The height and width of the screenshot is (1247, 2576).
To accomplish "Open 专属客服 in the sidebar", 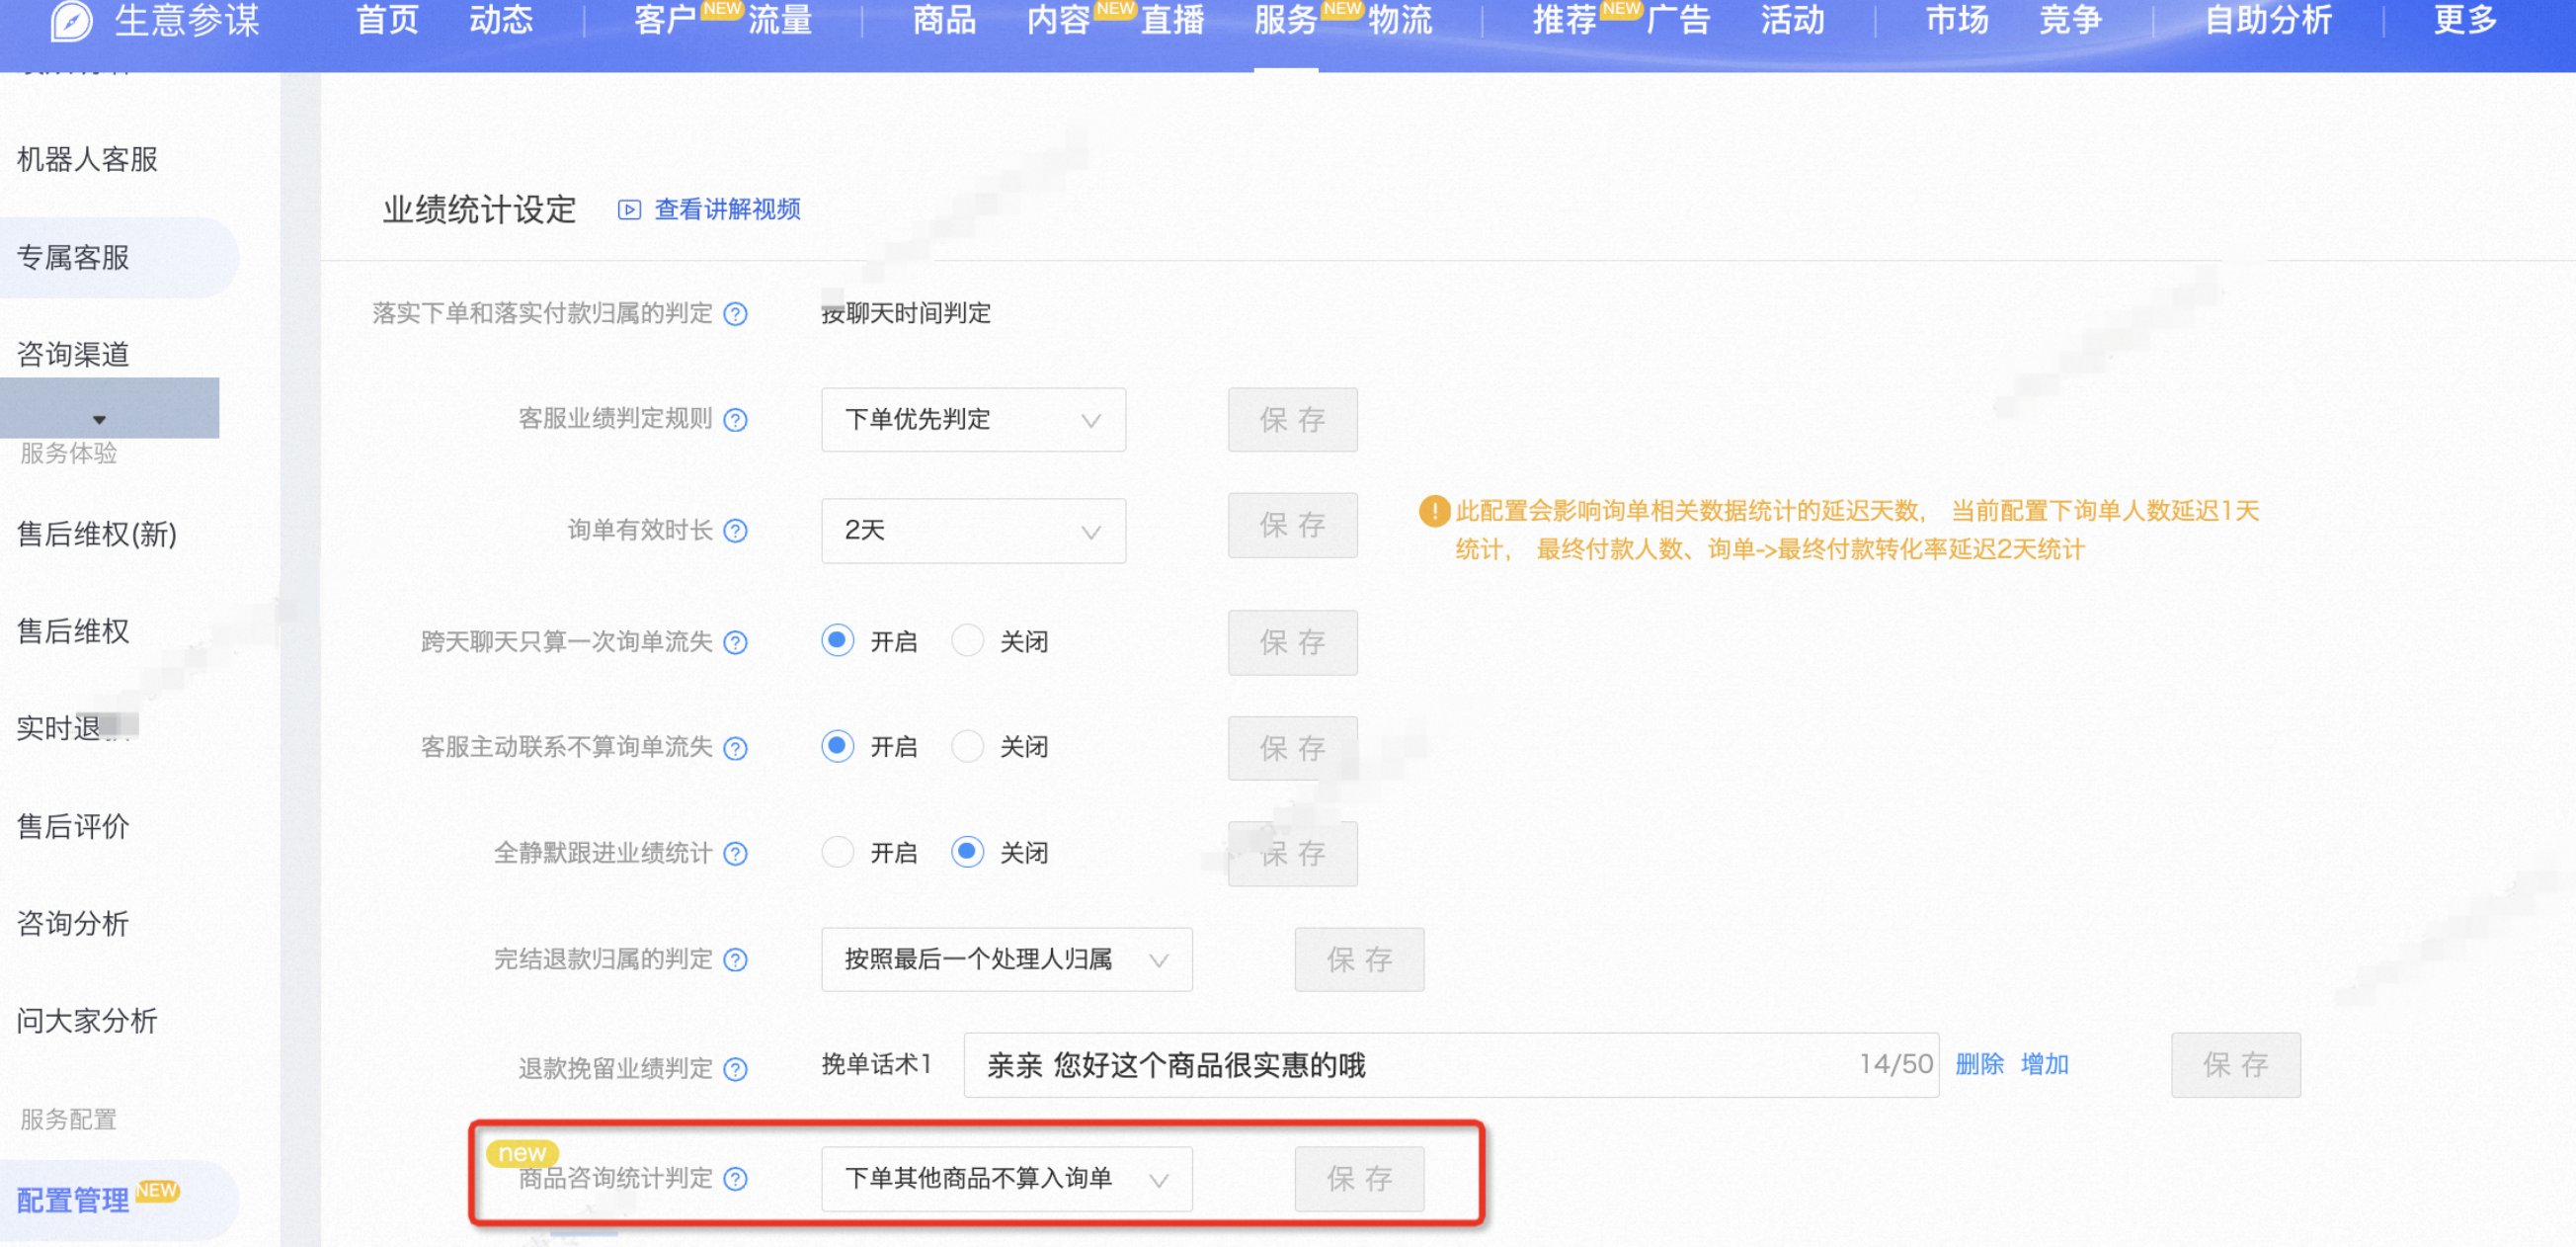I will (73, 258).
